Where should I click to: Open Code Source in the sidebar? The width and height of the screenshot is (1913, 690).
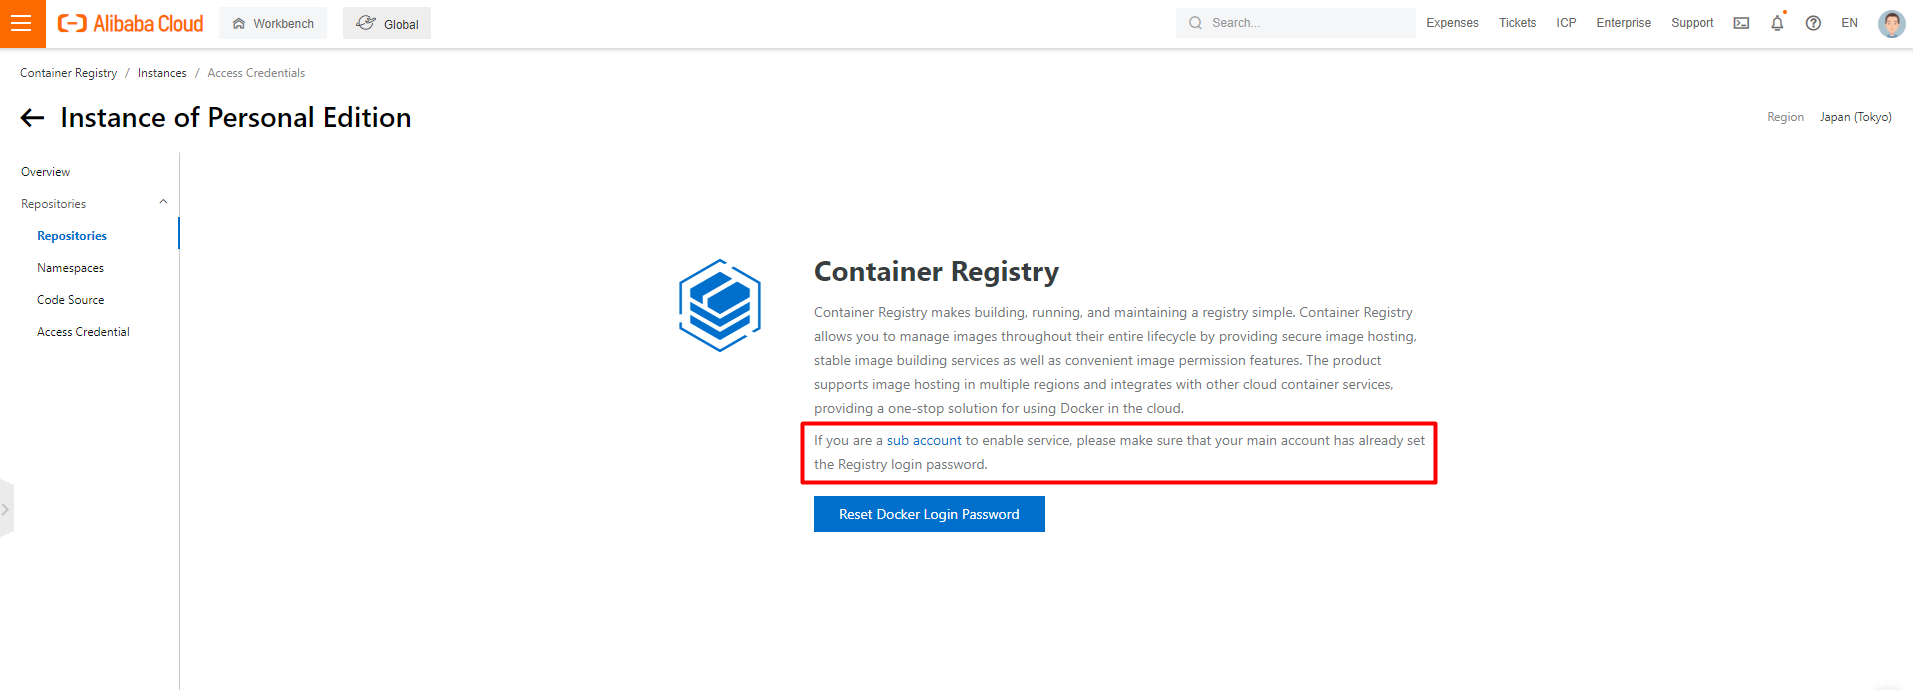tap(70, 300)
